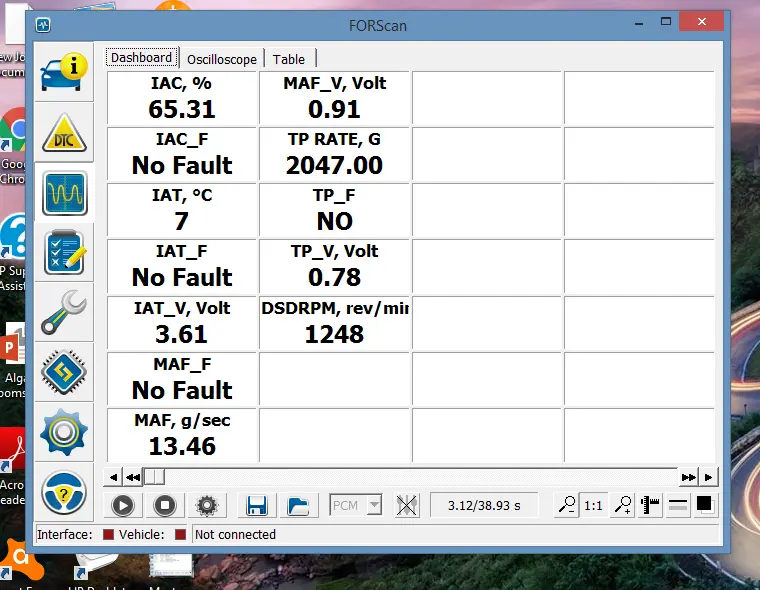Switch to the Table tab
Image resolution: width=760 pixels, height=590 pixels.
point(289,59)
